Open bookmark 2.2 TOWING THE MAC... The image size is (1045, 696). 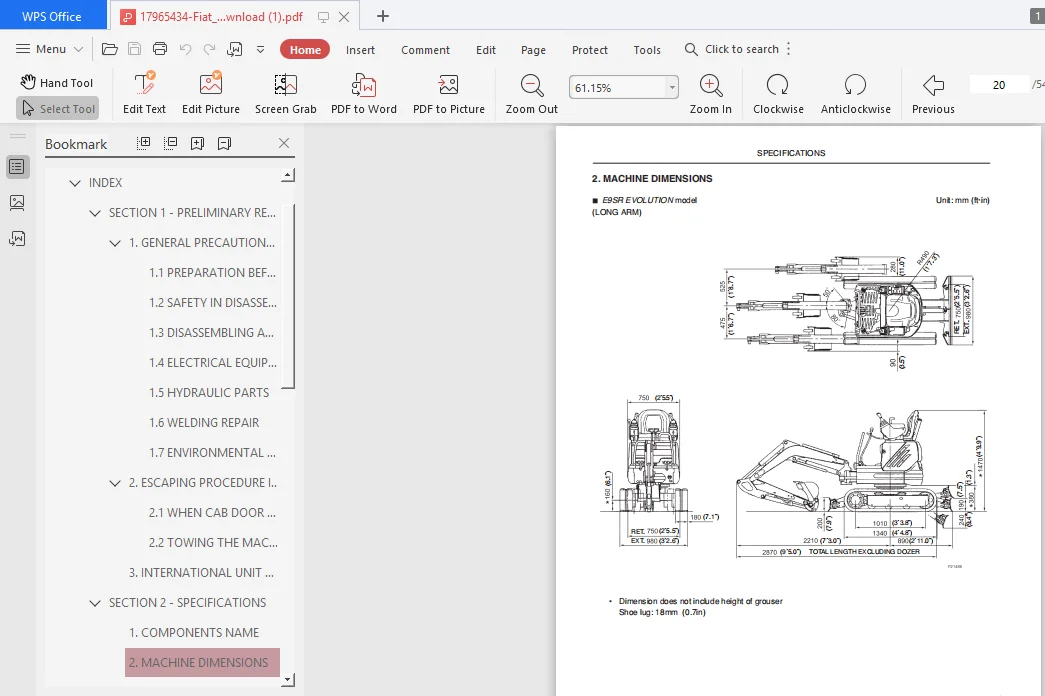tap(213, 543)
